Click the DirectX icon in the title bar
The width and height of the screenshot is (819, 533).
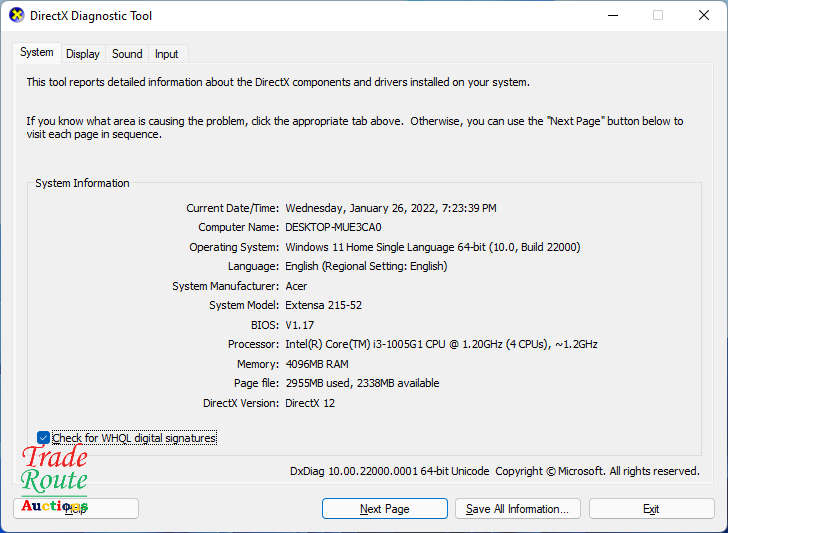coord(17,16)
